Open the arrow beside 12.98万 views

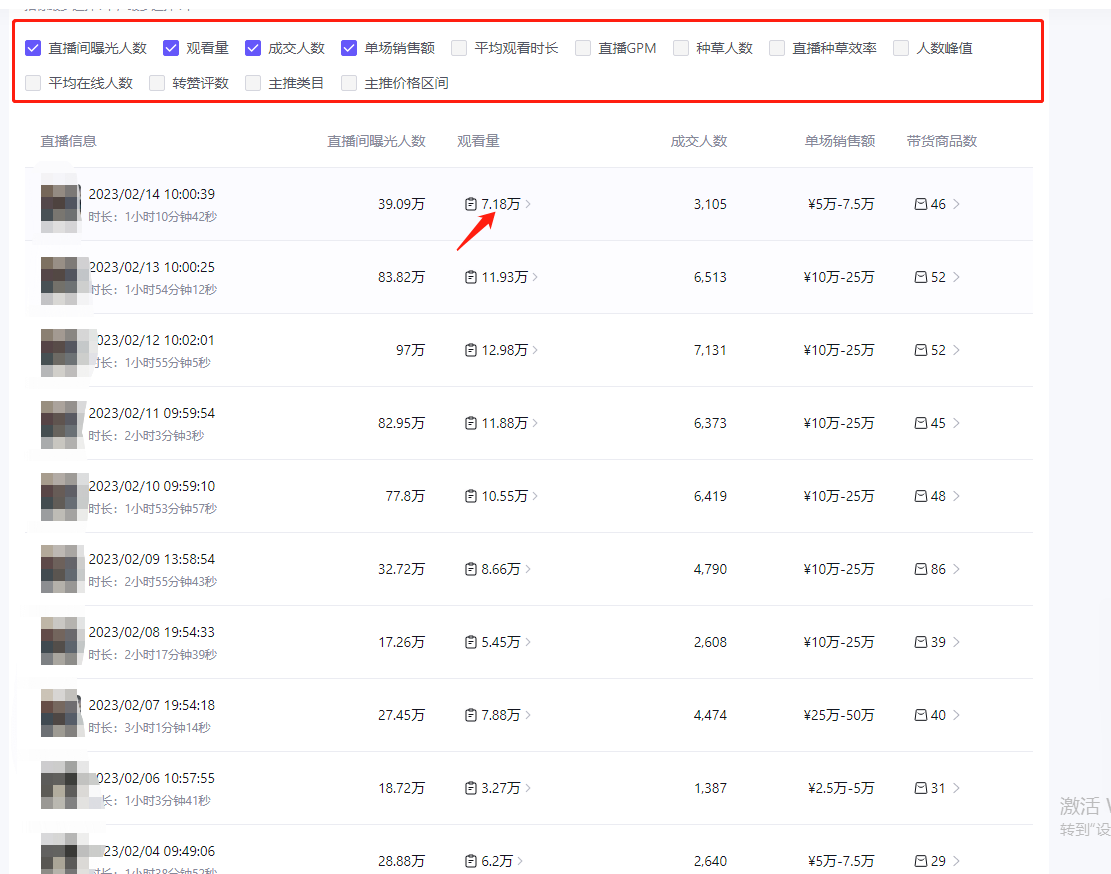click(x=535, y=350)
